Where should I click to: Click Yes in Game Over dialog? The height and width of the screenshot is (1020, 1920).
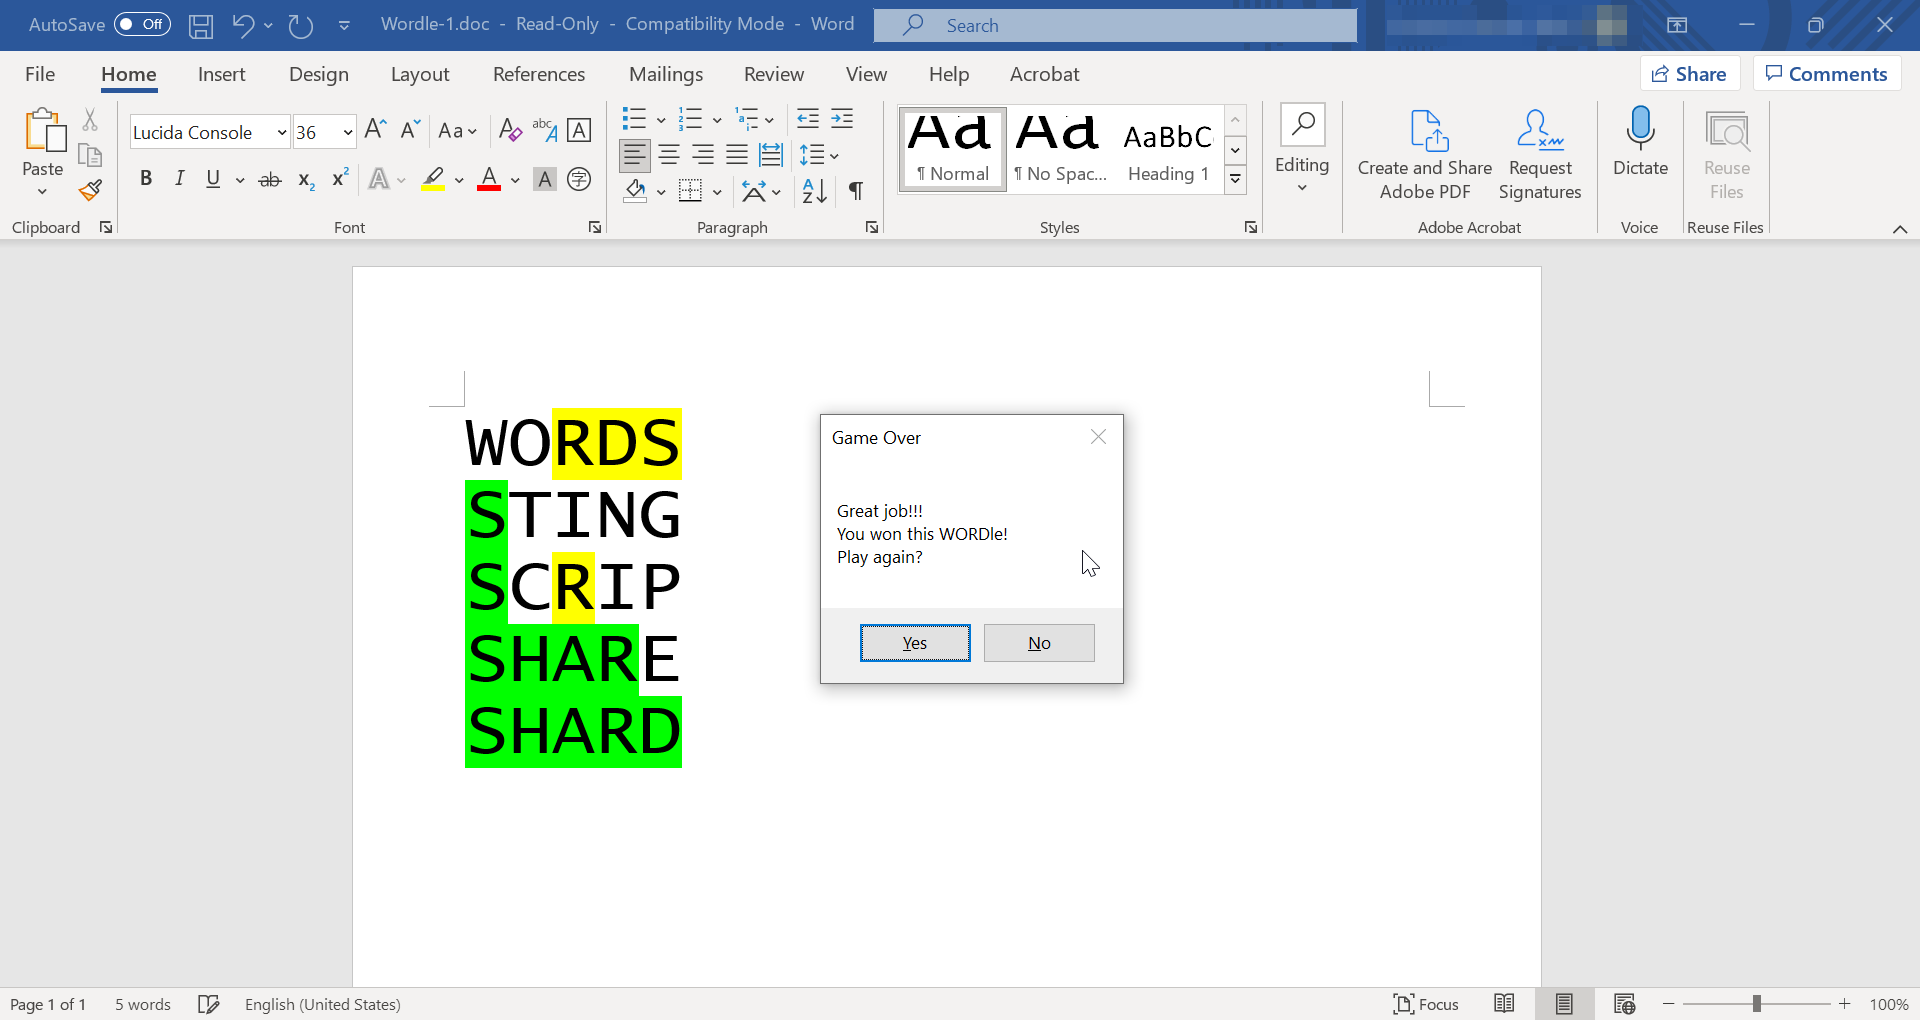(x=915, y=643)
